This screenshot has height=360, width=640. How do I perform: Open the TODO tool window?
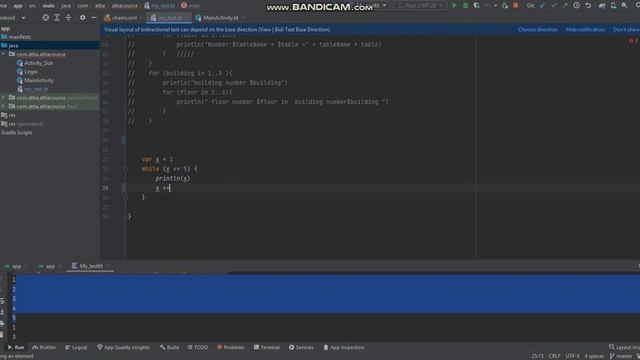[198, 347]
